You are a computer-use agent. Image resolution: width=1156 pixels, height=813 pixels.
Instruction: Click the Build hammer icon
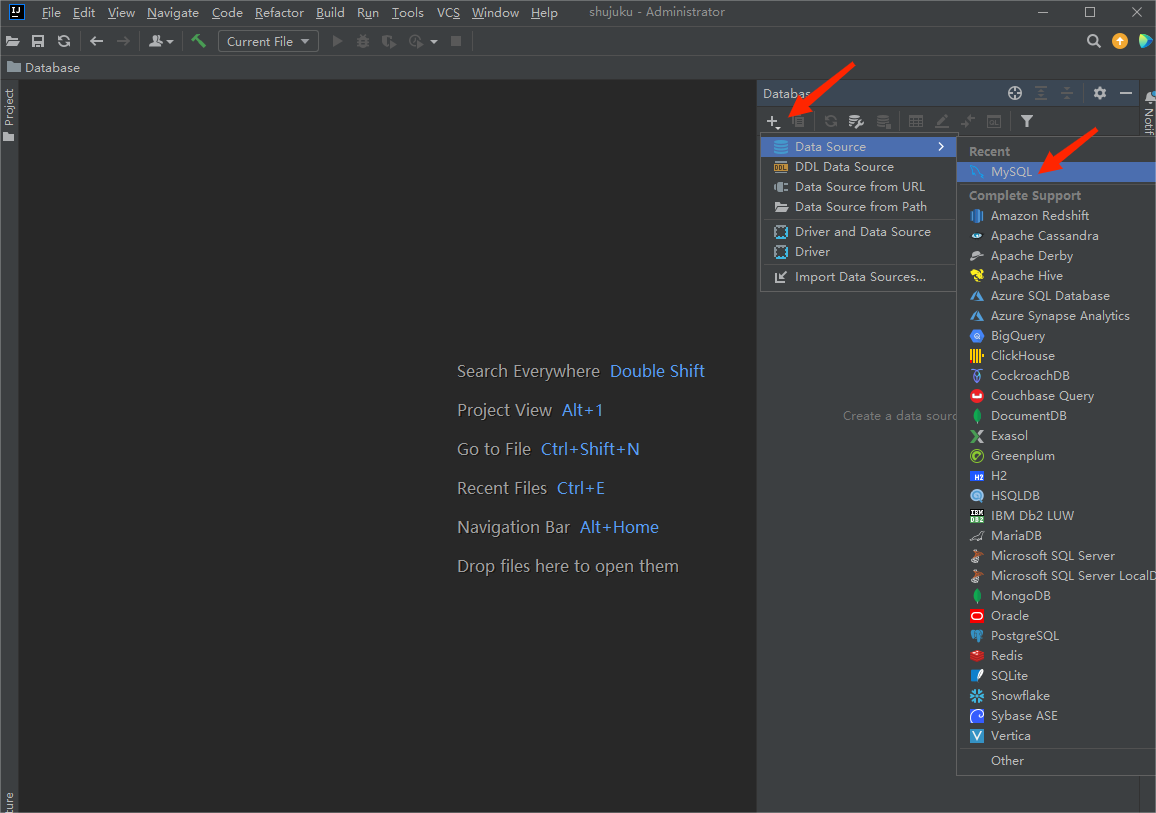pos(198,41)
